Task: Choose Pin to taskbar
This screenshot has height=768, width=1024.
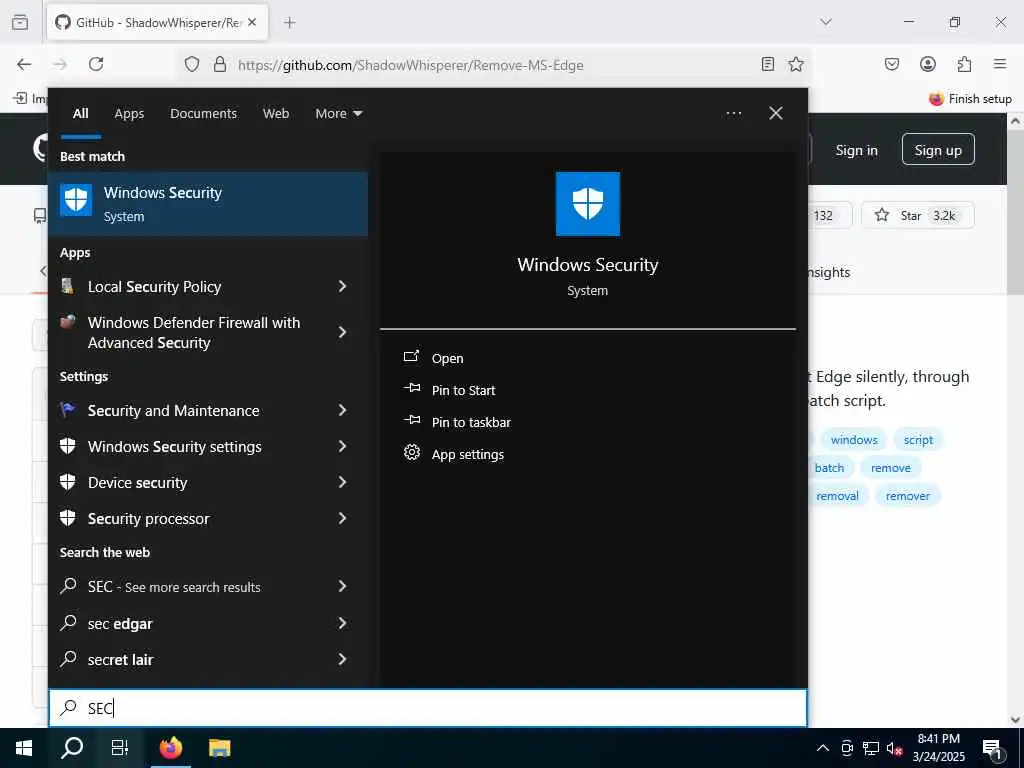Action: [471, 423]
